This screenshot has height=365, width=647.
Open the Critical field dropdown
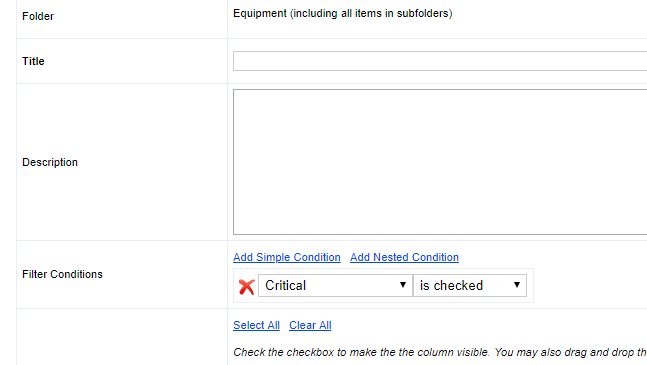tap(335, 285)
